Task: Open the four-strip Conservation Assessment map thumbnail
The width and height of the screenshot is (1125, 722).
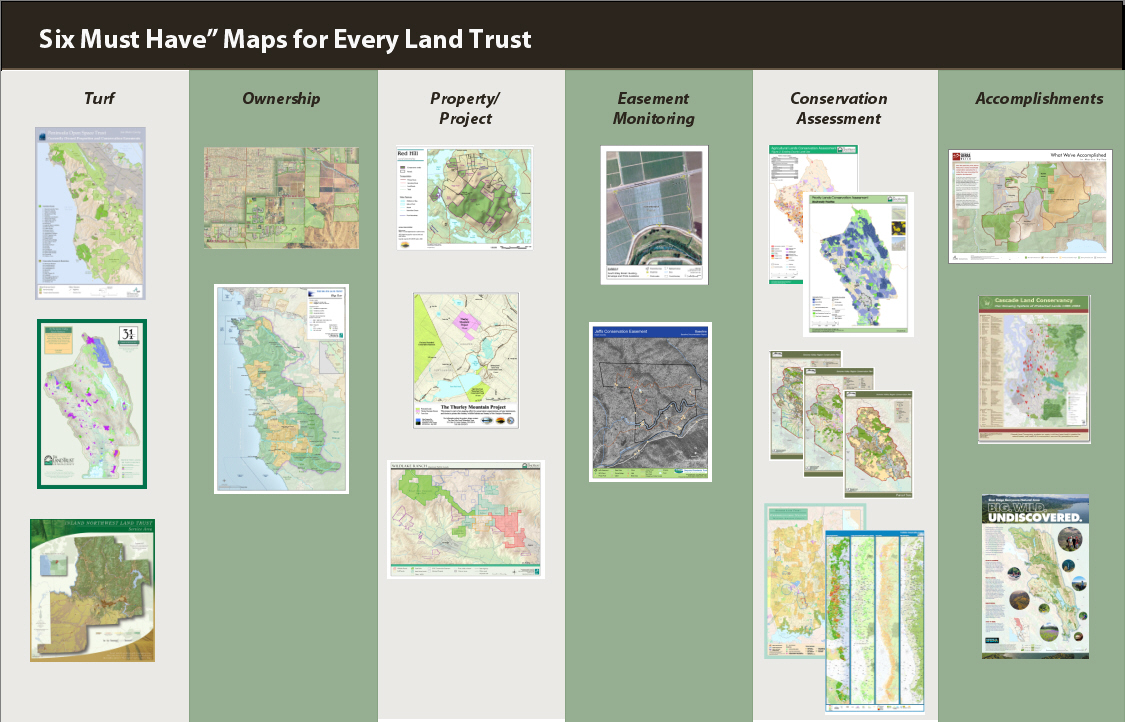Action: coord(875,622)
